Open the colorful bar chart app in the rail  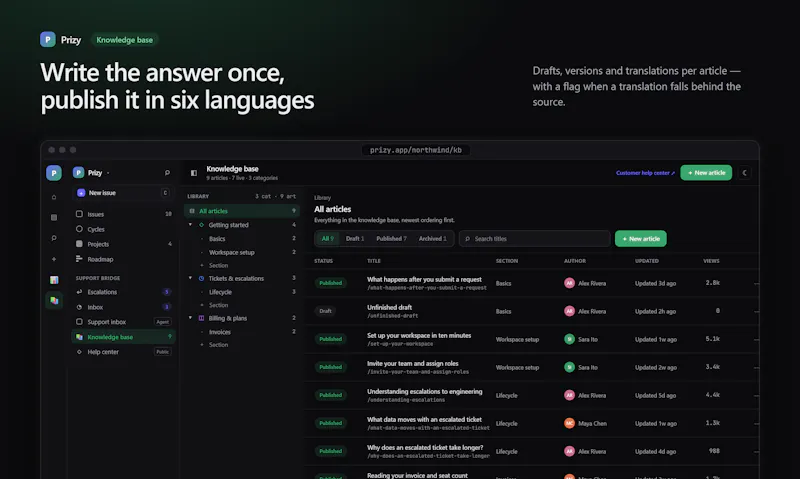point(54,280)
